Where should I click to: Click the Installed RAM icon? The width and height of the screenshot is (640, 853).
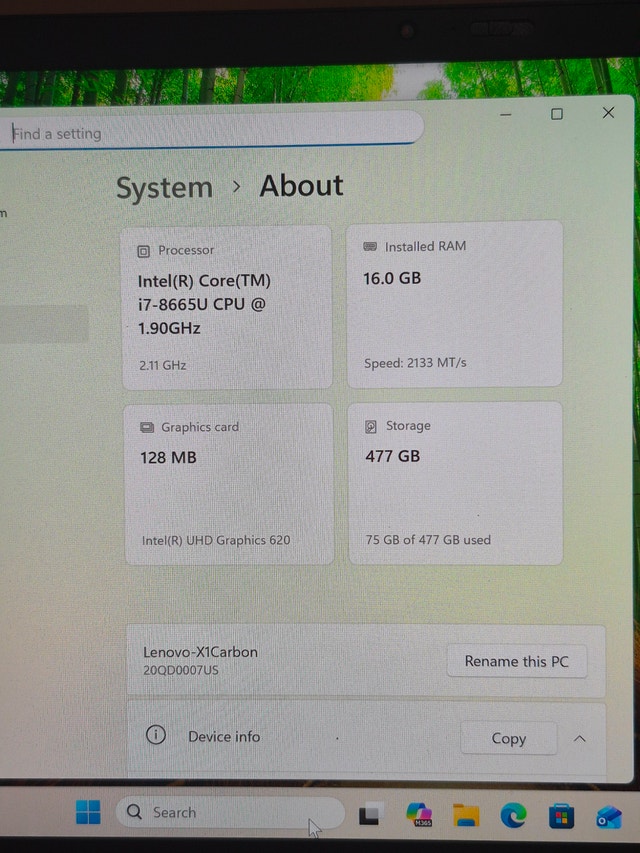370,246
